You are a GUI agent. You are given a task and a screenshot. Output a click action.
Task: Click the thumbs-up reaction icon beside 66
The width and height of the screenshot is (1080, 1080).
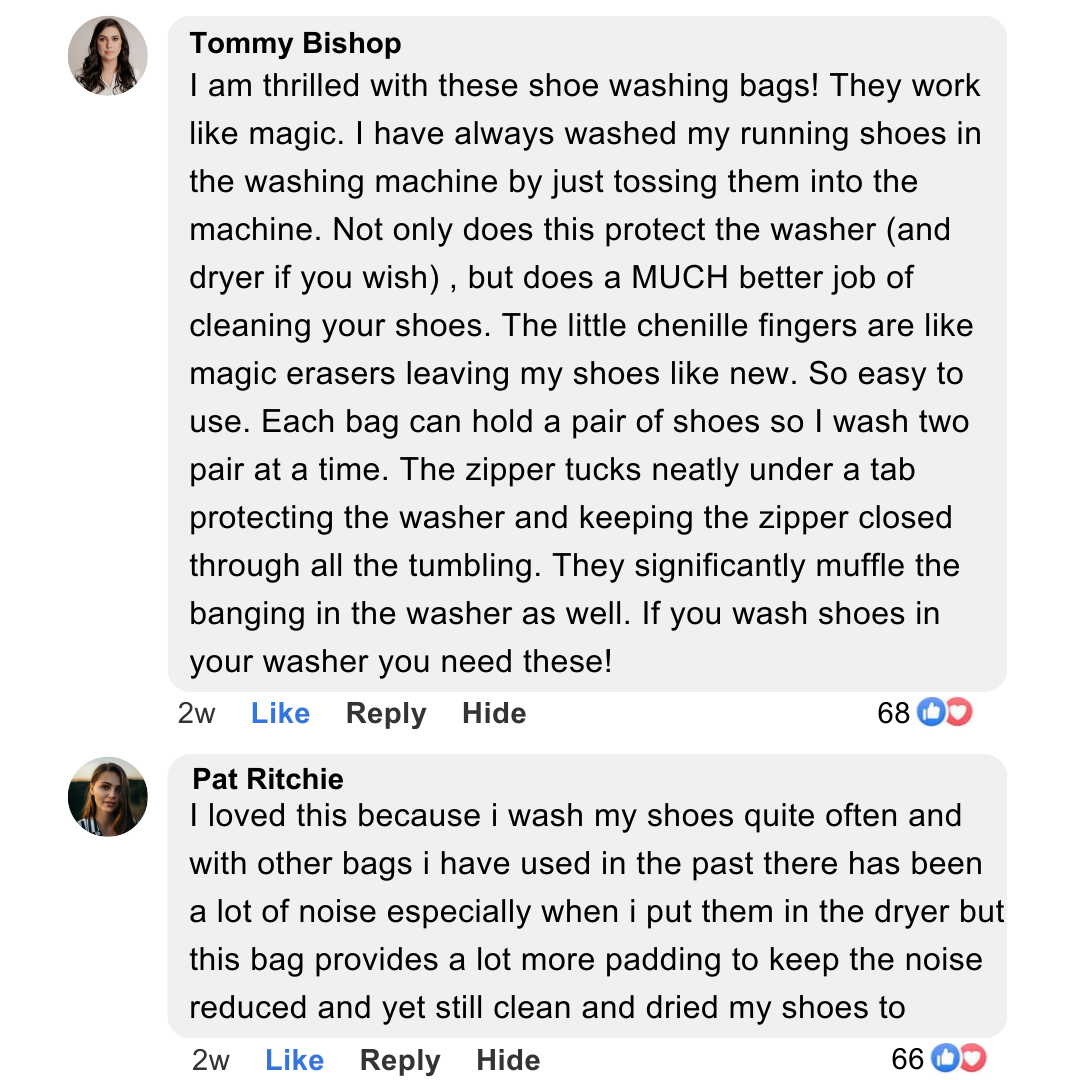click(x=944, y=1058)
